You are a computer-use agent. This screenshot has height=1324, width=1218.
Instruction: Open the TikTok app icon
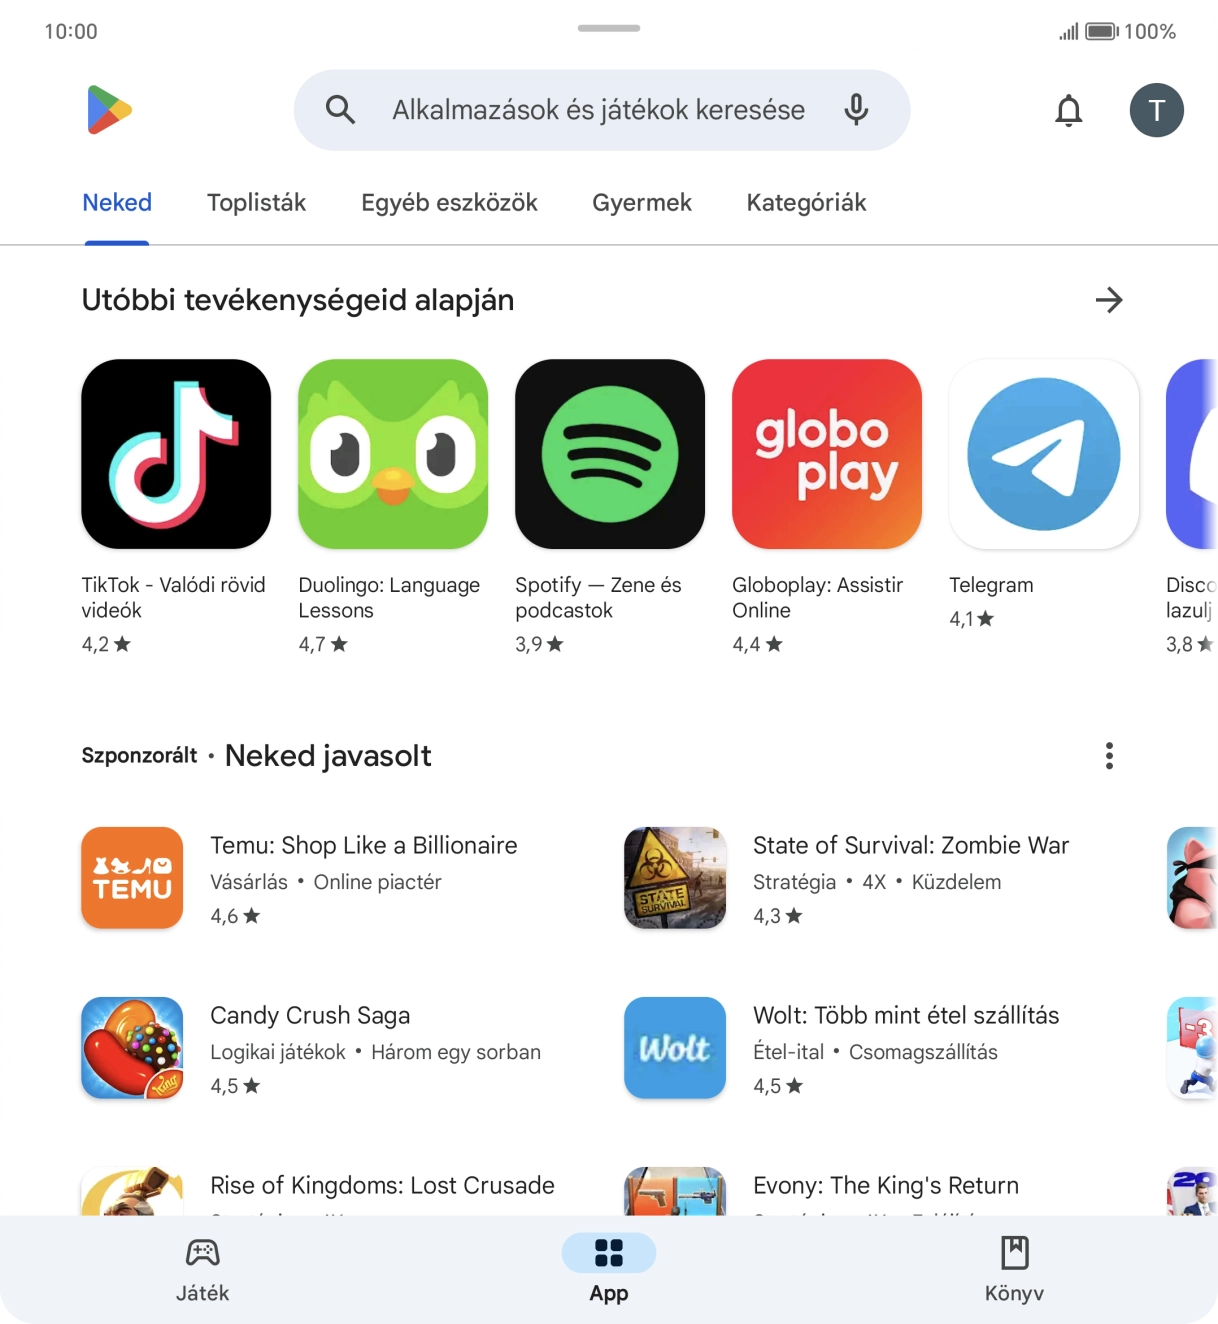click(176, 454)
